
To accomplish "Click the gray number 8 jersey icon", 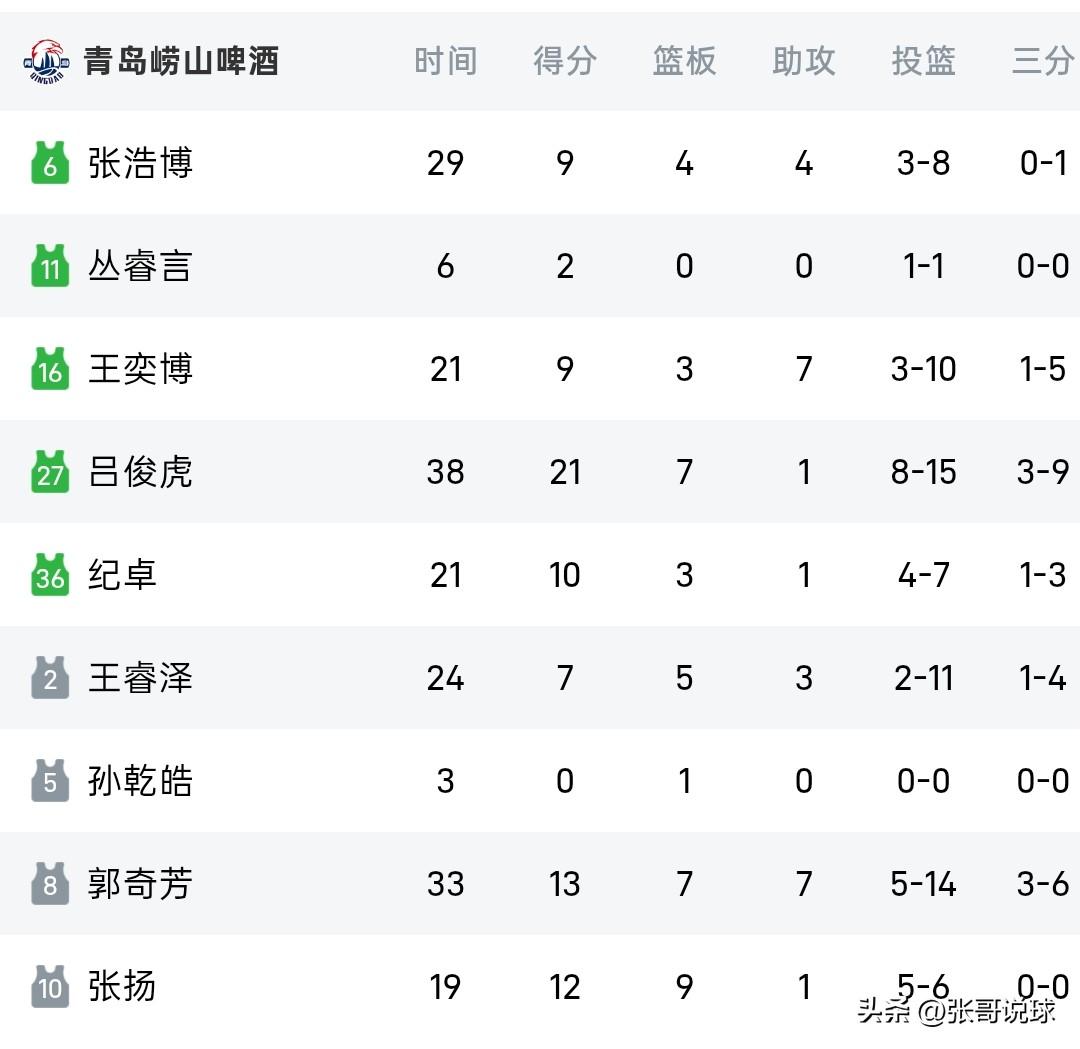I will click(50, 884).
